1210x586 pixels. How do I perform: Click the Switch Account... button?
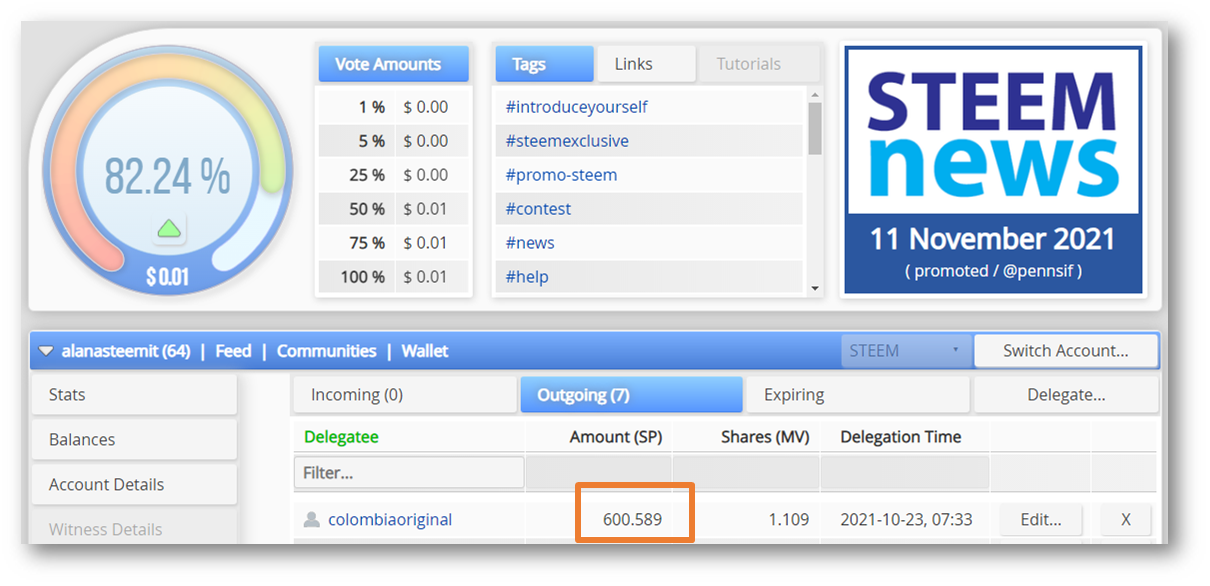(x=1066, y=351)
